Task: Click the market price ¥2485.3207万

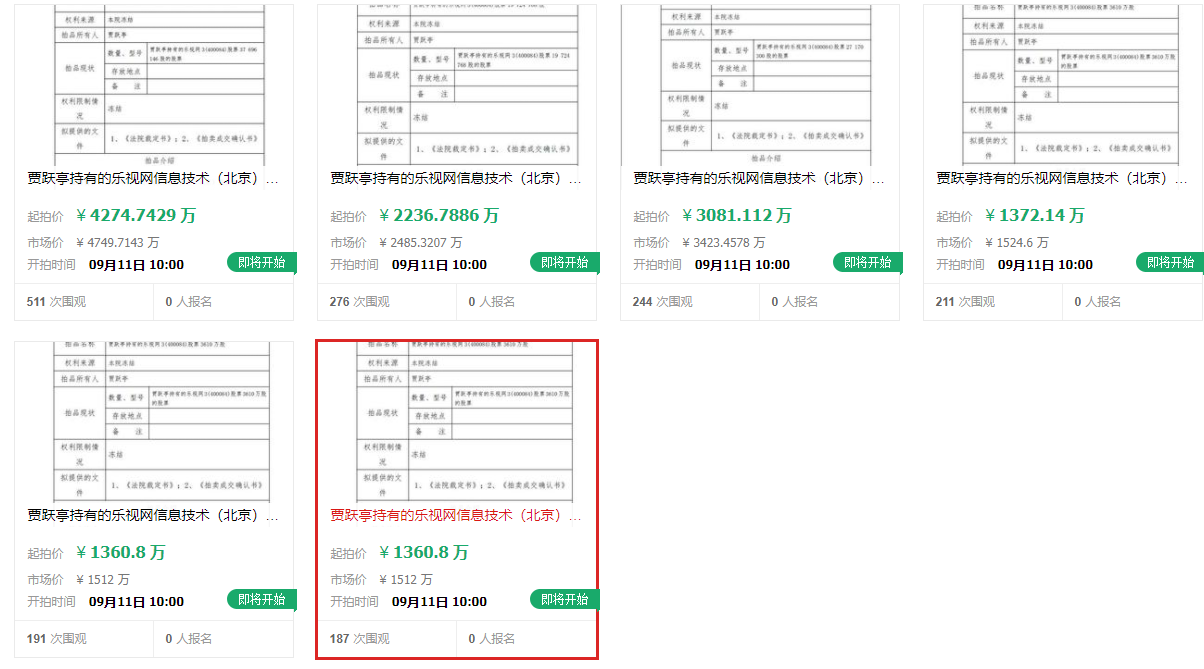Action: point(421,243)
